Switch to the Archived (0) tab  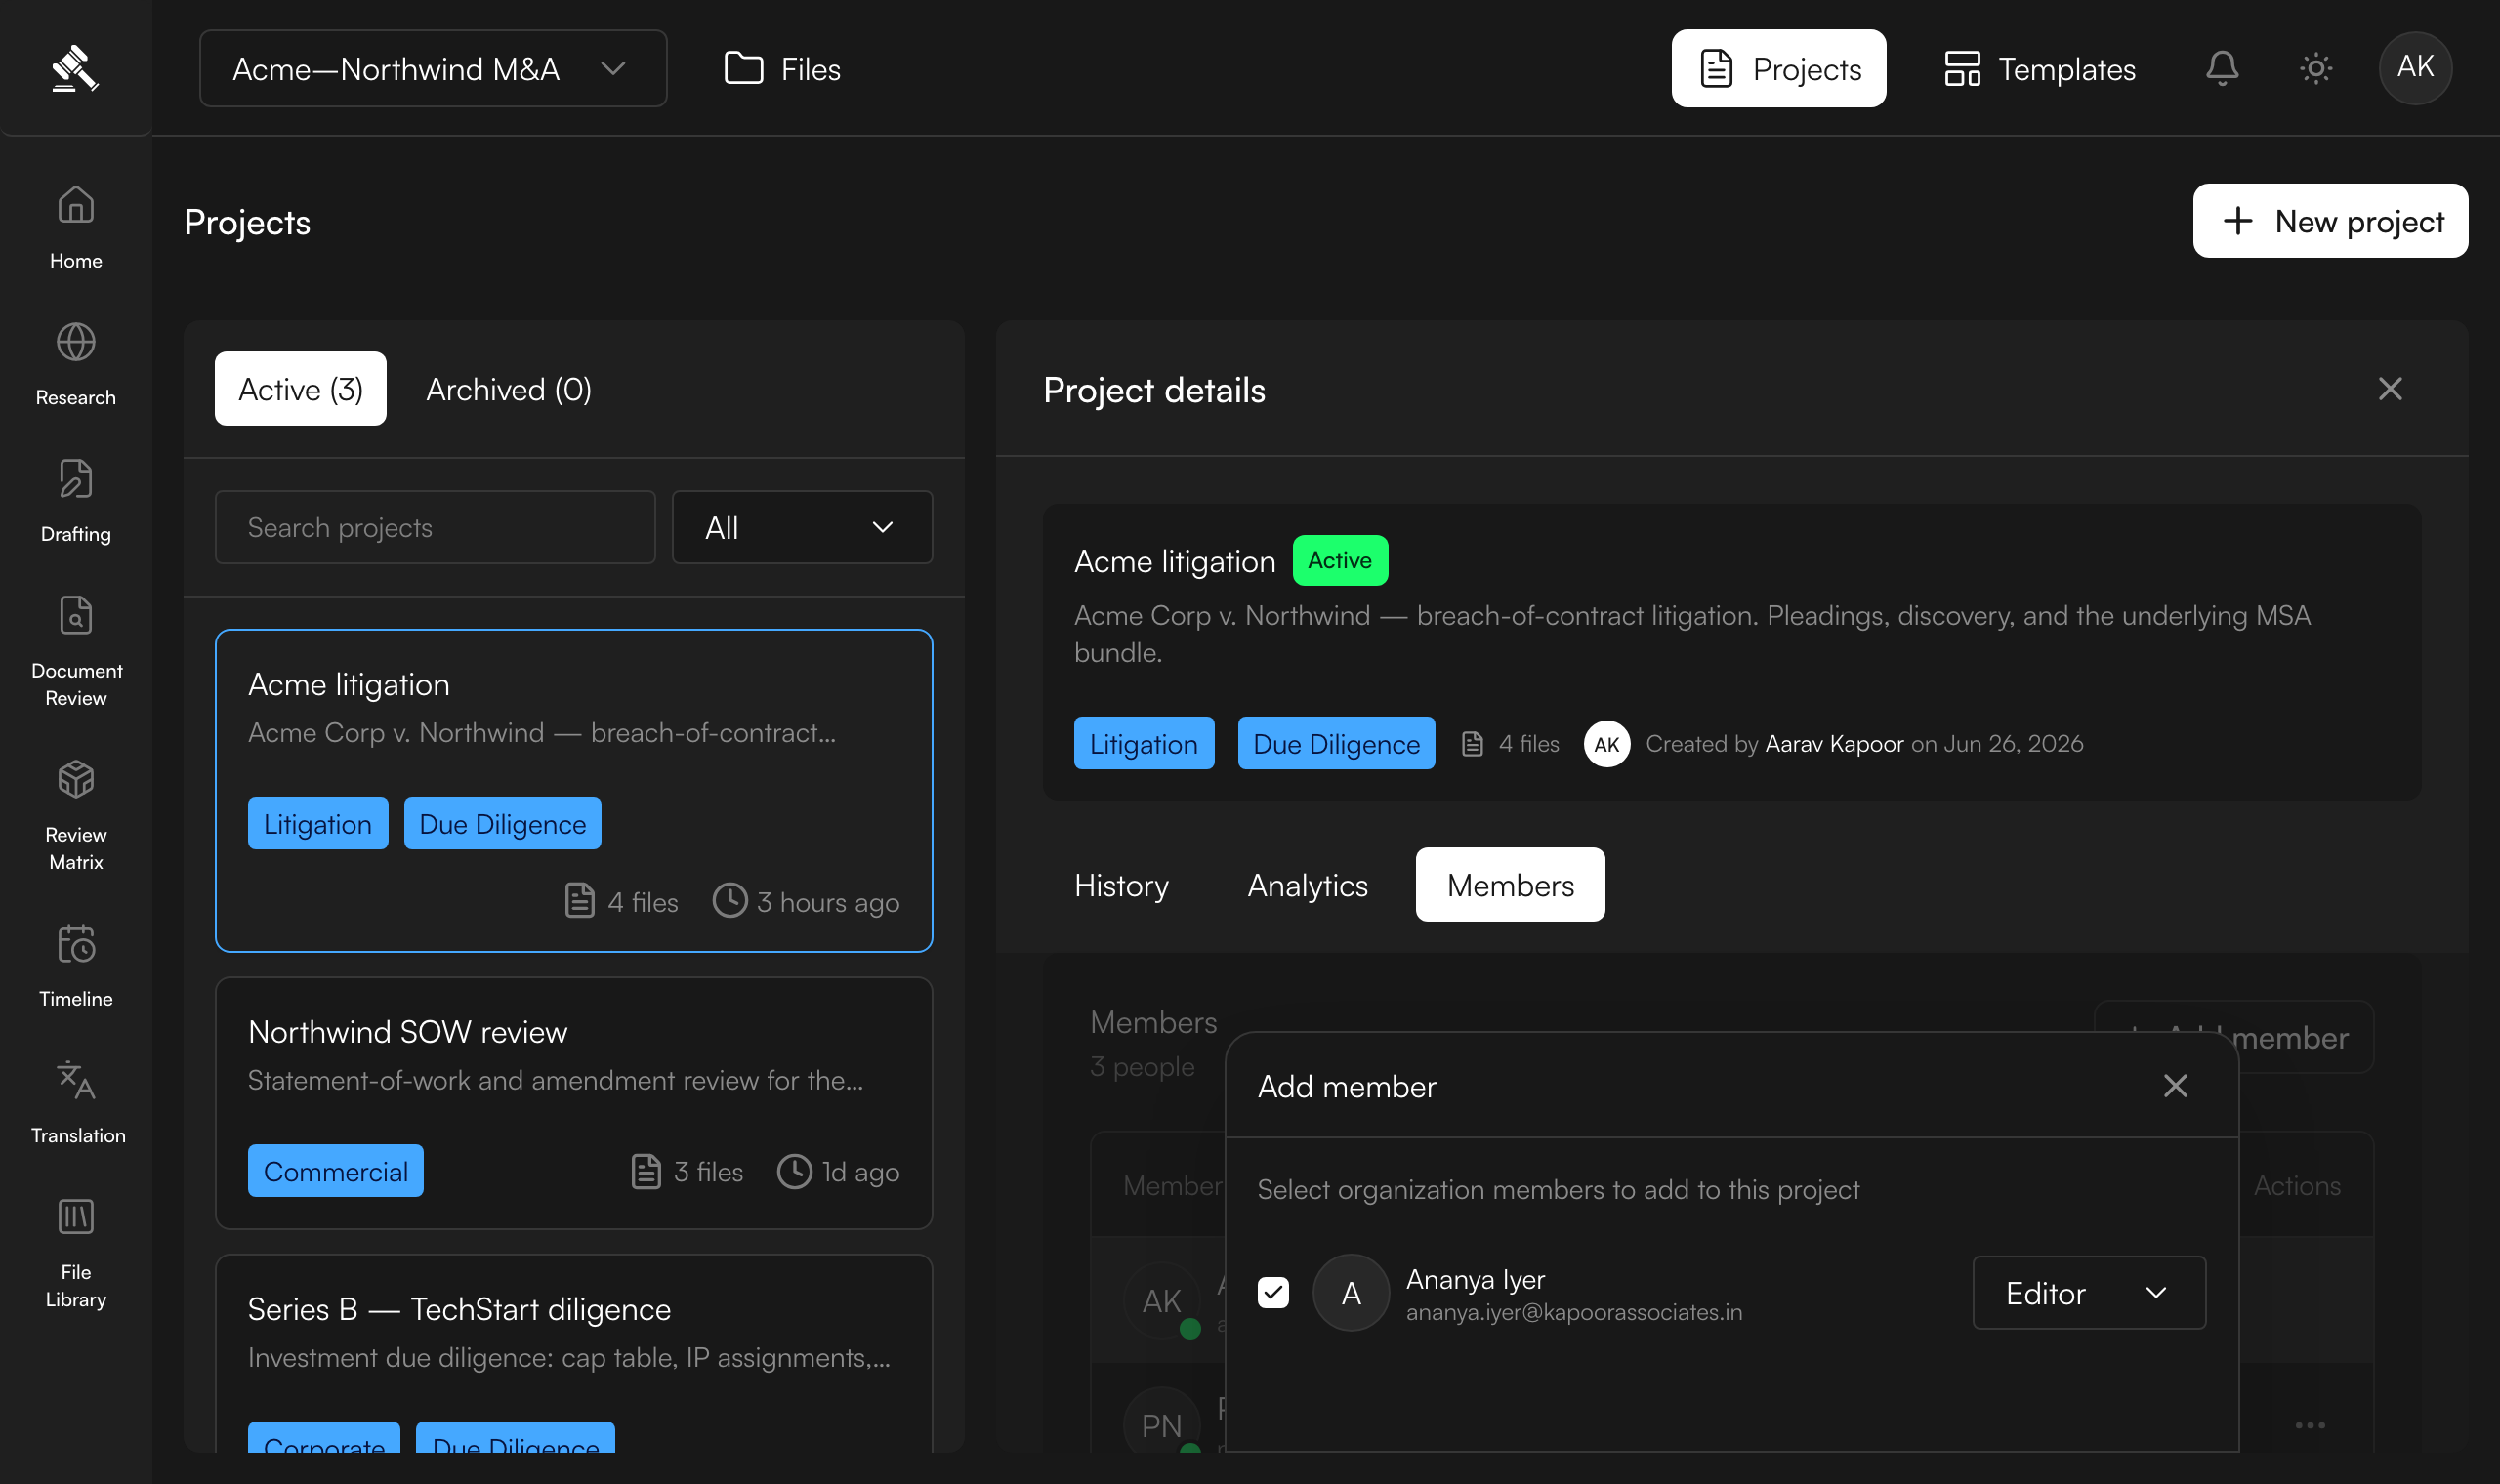click(x=509, y=388)
